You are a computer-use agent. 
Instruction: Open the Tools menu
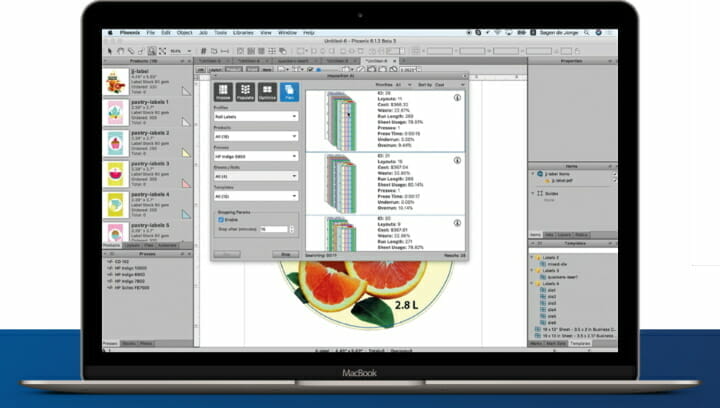pos(221,33)
